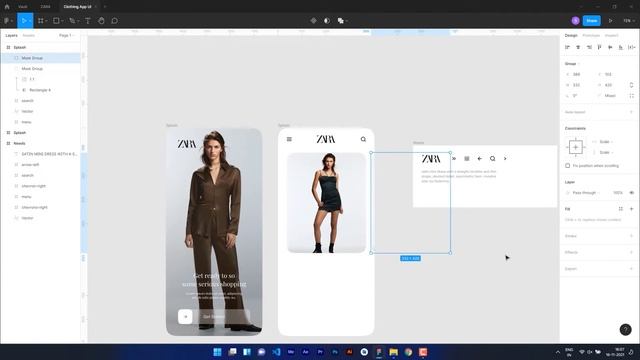Toggle constrain proportions lock

[631, 85]
